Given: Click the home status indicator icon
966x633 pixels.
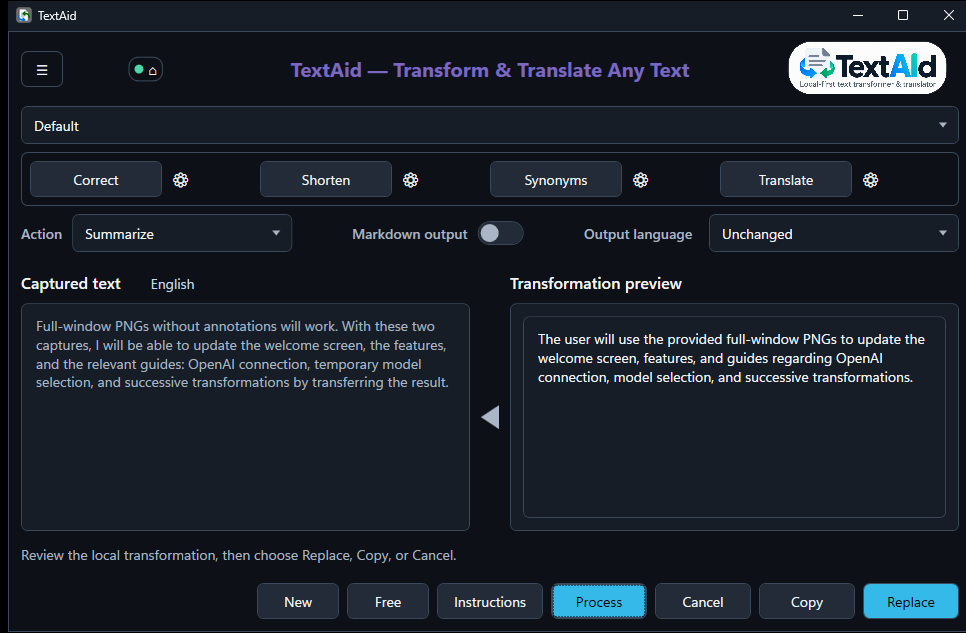Looking at the screenshot, I should [145, 70].
